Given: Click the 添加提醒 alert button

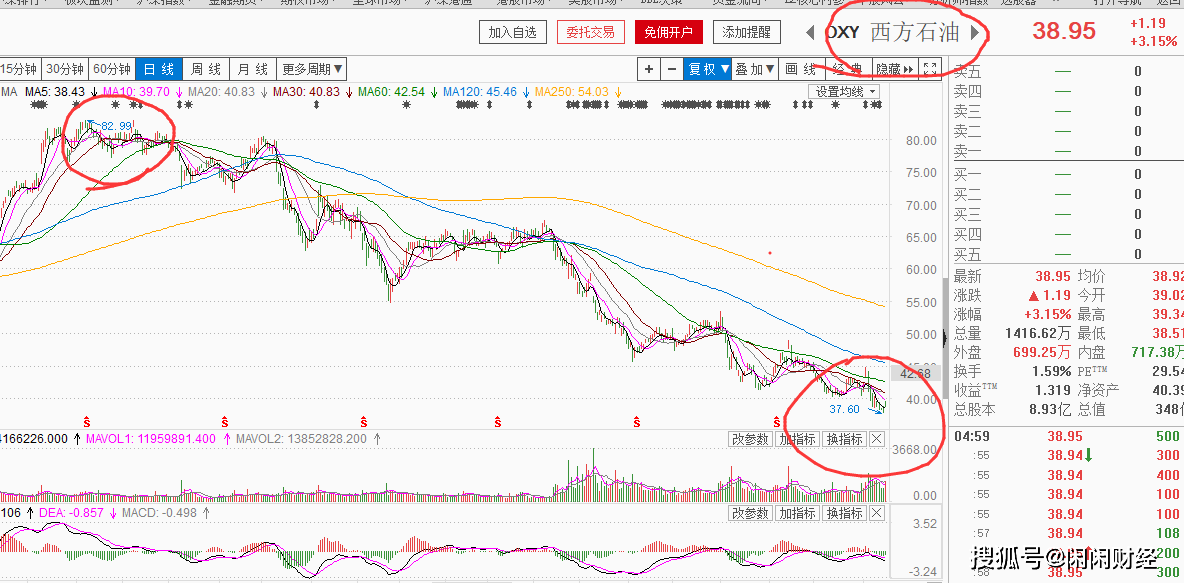Looking at the screenshot, I should (x=747, y=32).
